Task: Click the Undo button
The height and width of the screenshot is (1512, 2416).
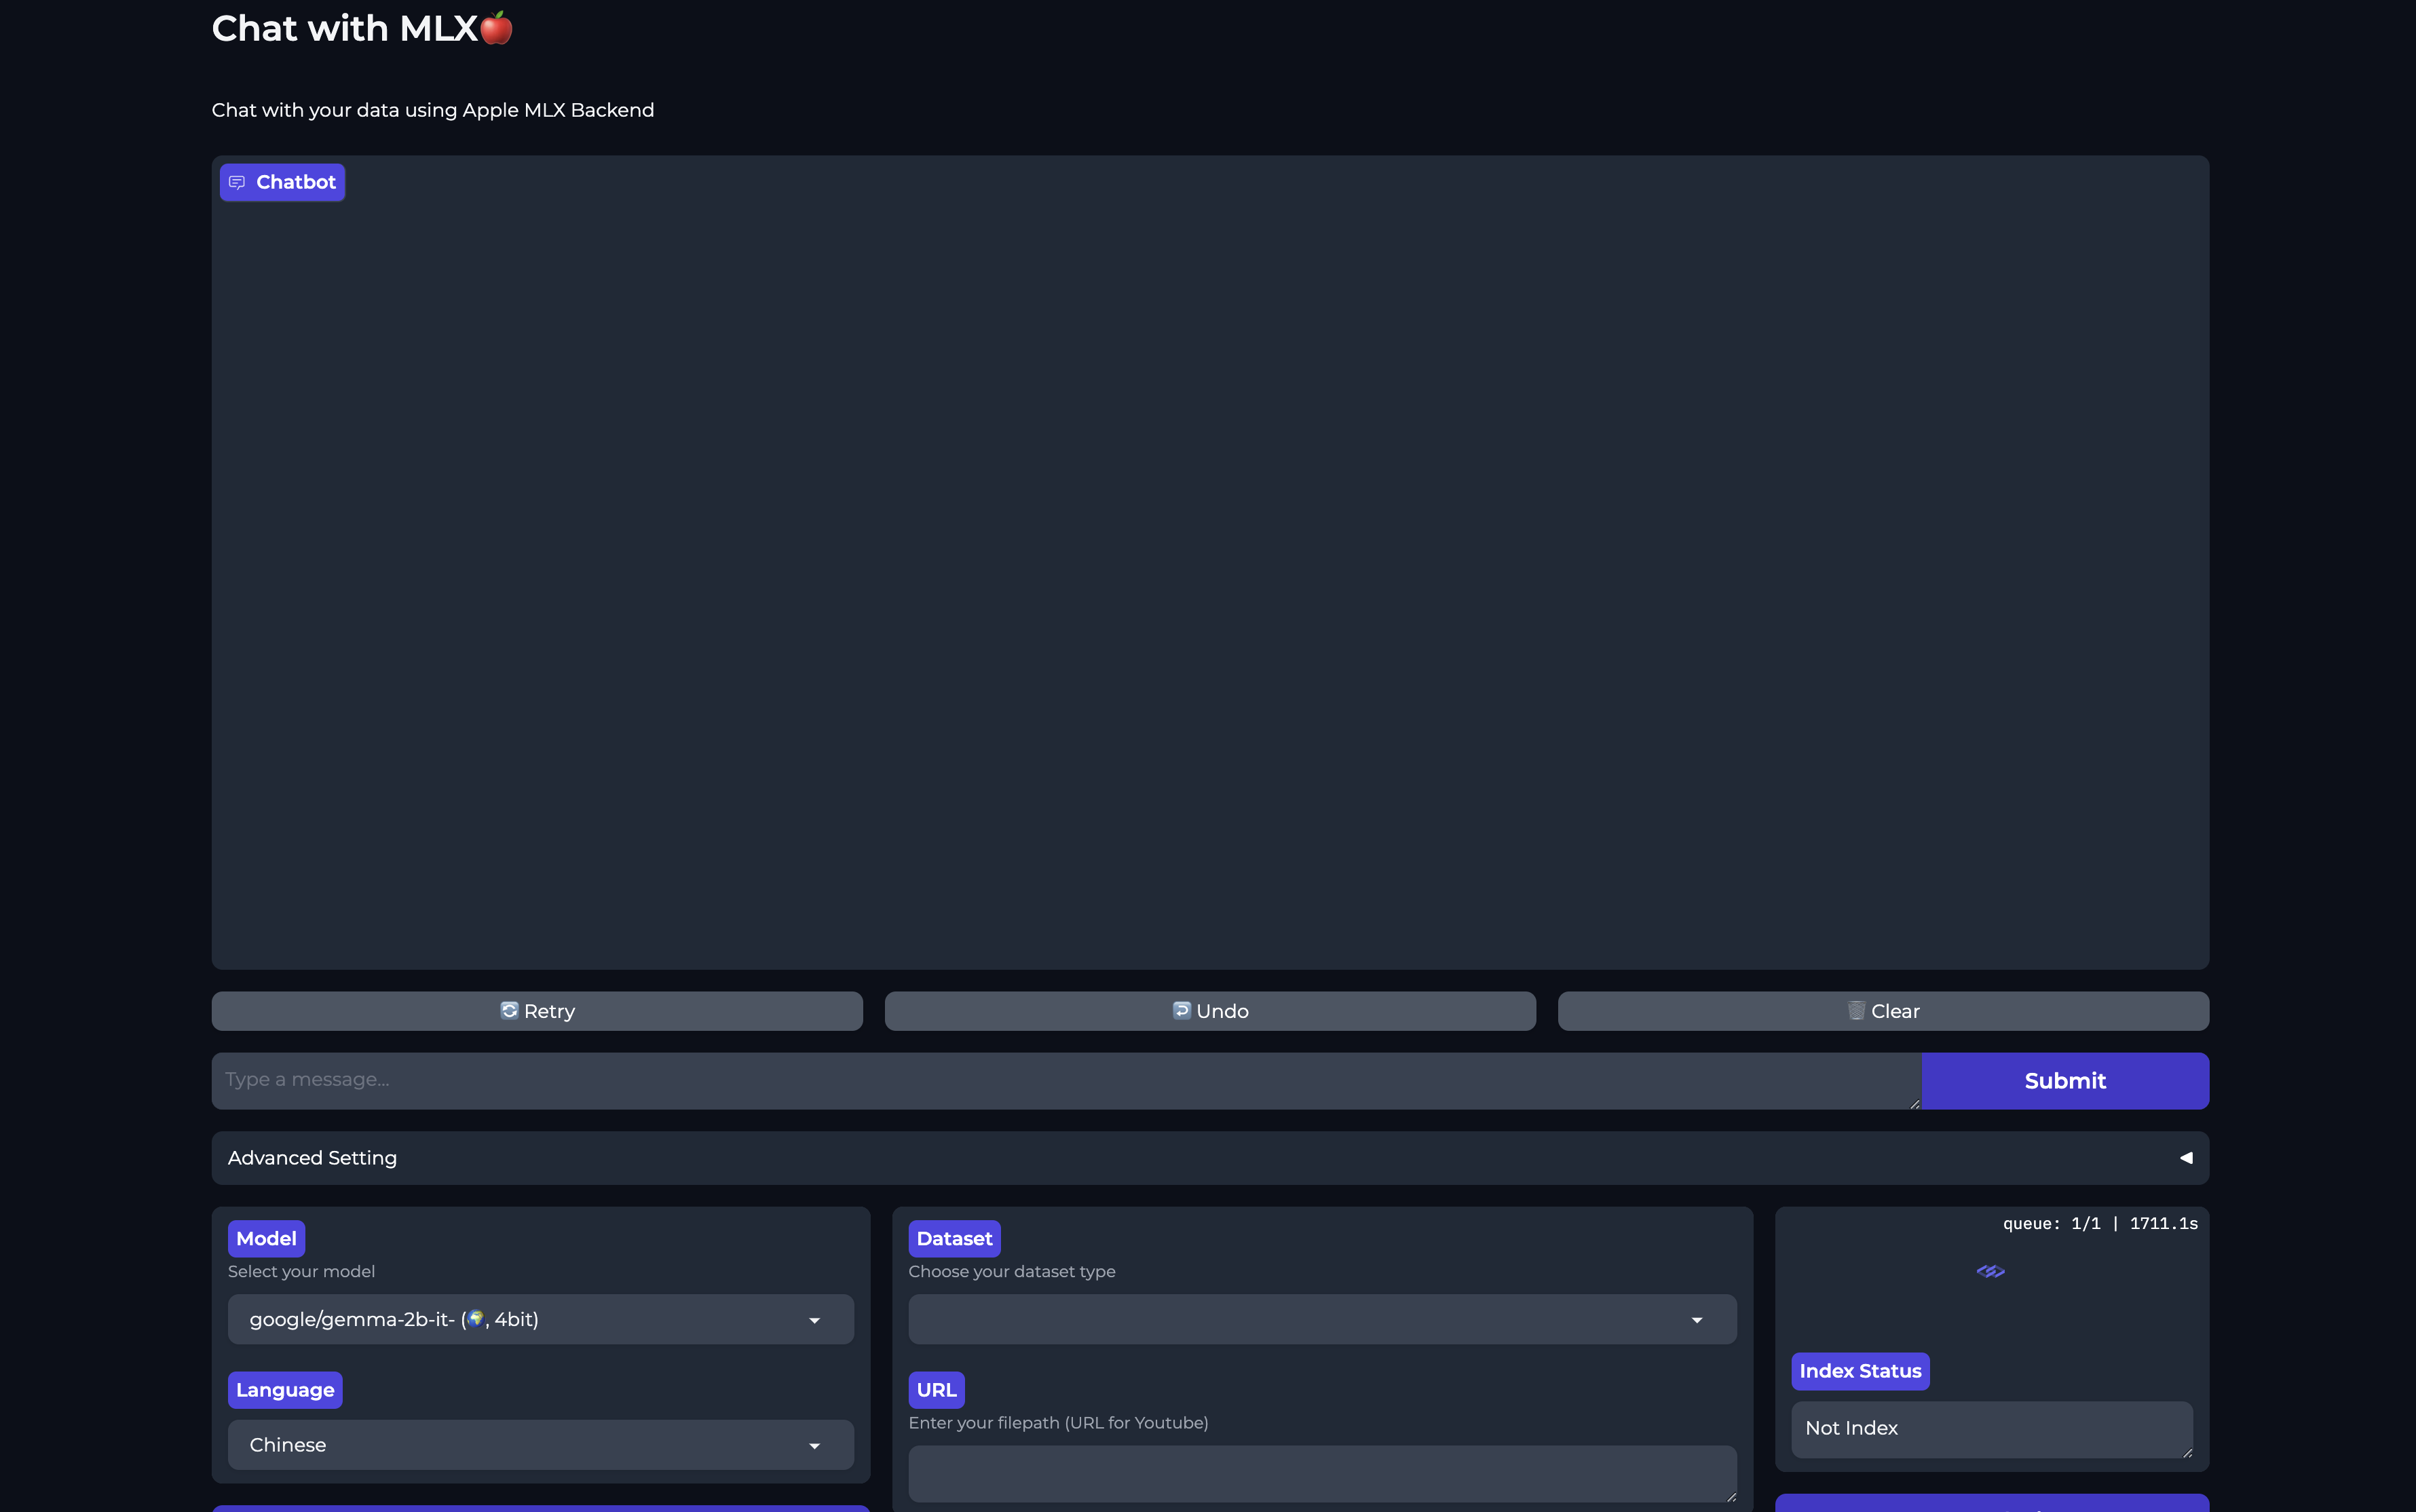Action: coord(1210,1011)
